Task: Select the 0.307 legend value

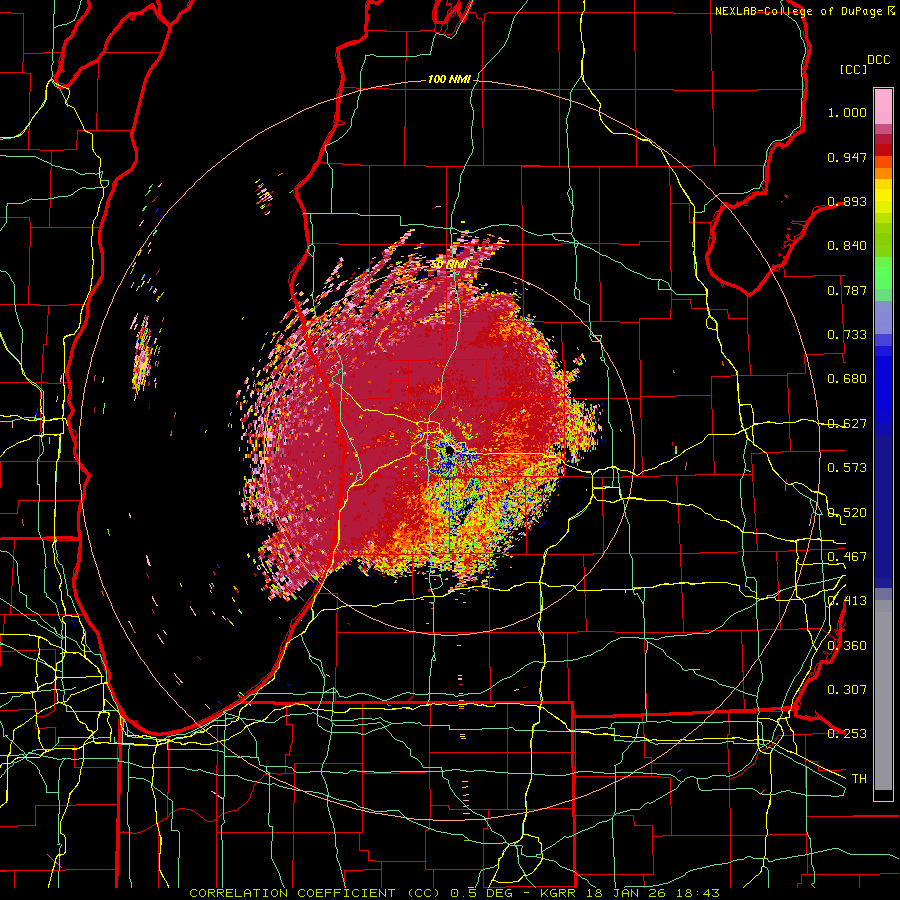Action: pyautogui.click(x=847, y=690)
